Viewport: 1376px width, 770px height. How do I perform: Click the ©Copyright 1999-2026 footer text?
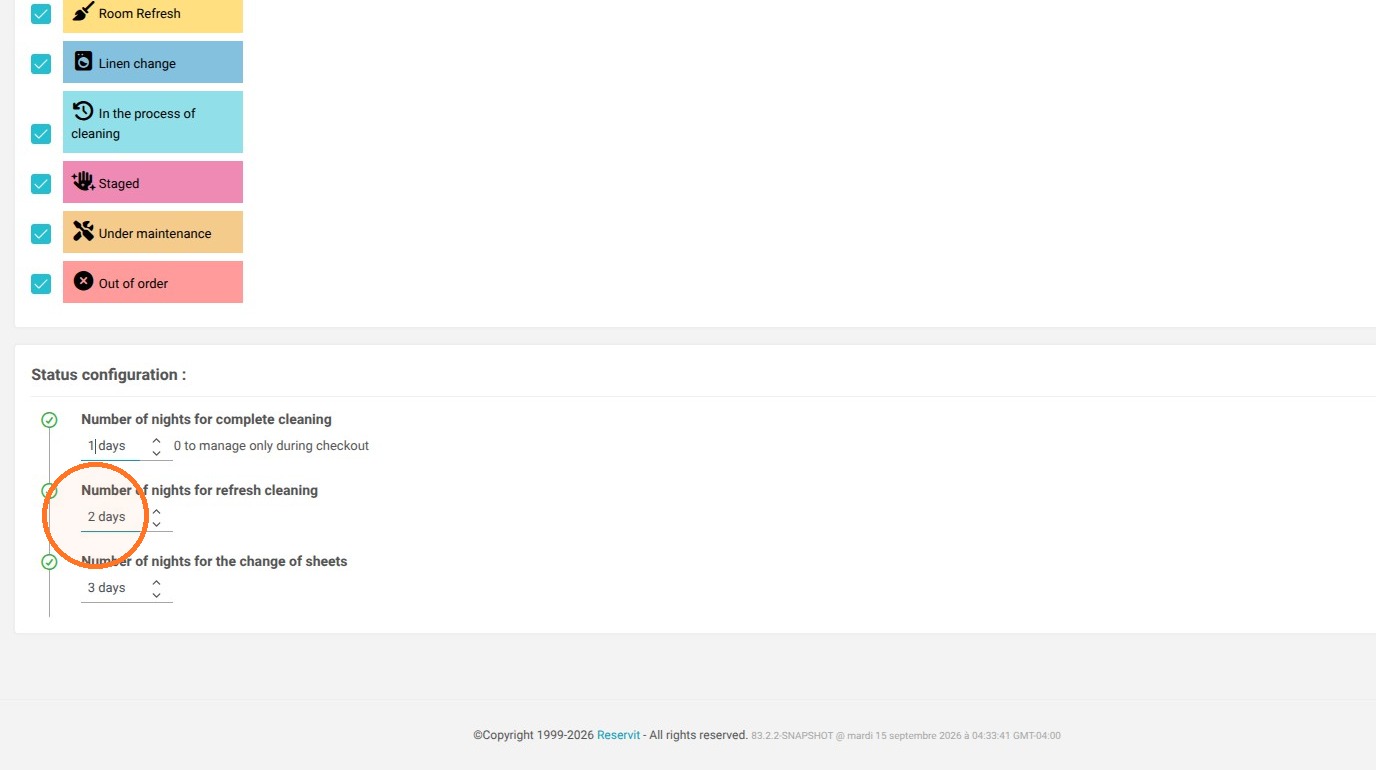point(534,735)
